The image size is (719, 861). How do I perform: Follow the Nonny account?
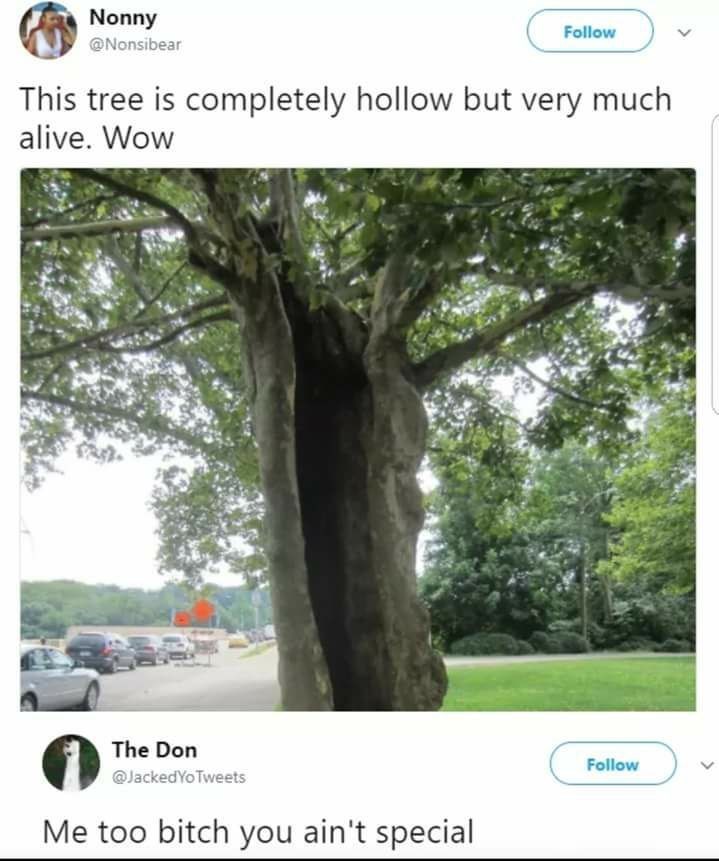click(x=590, y=31)
